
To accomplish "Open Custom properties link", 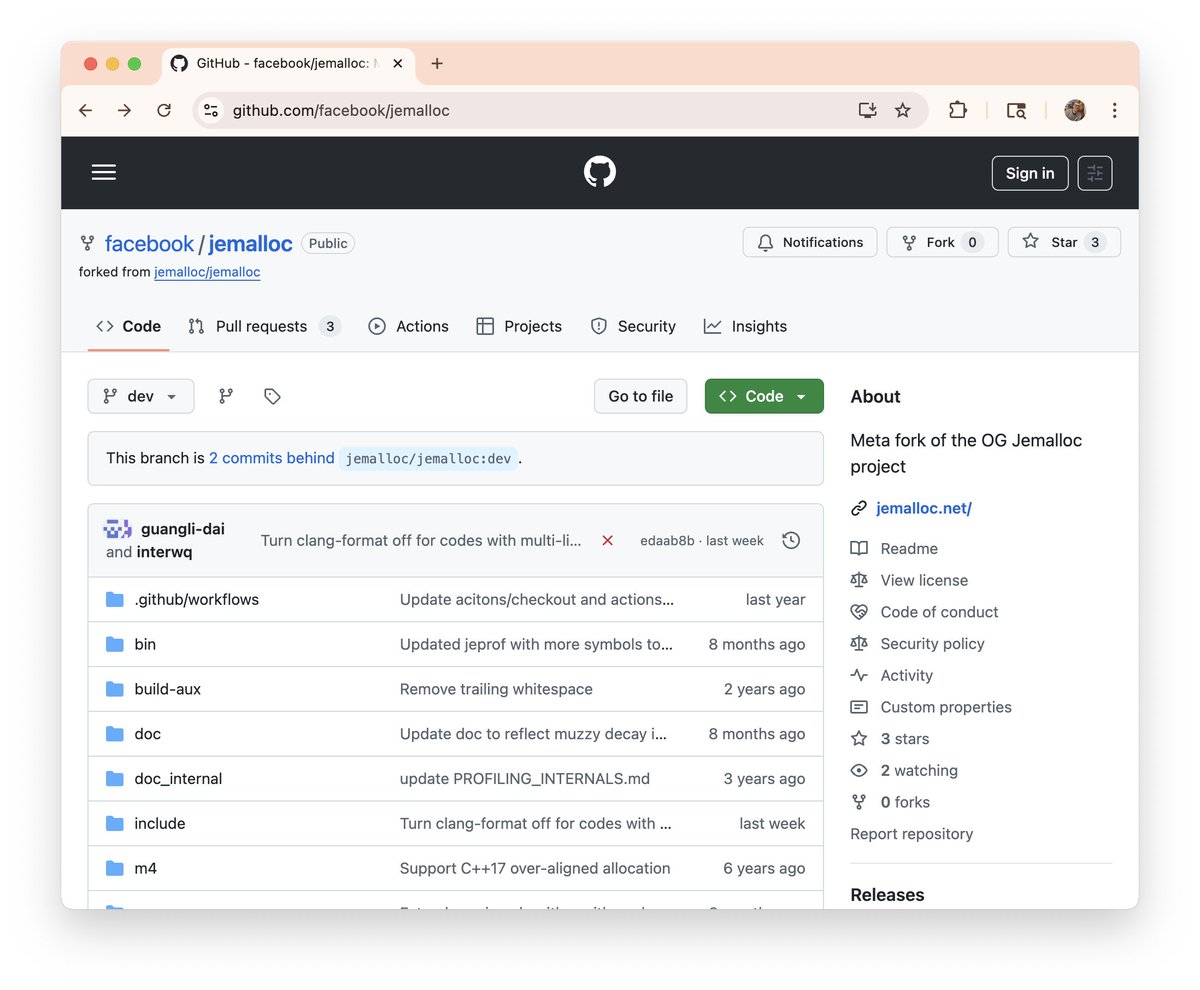I will pyautogui.click(x=946, y=707).
